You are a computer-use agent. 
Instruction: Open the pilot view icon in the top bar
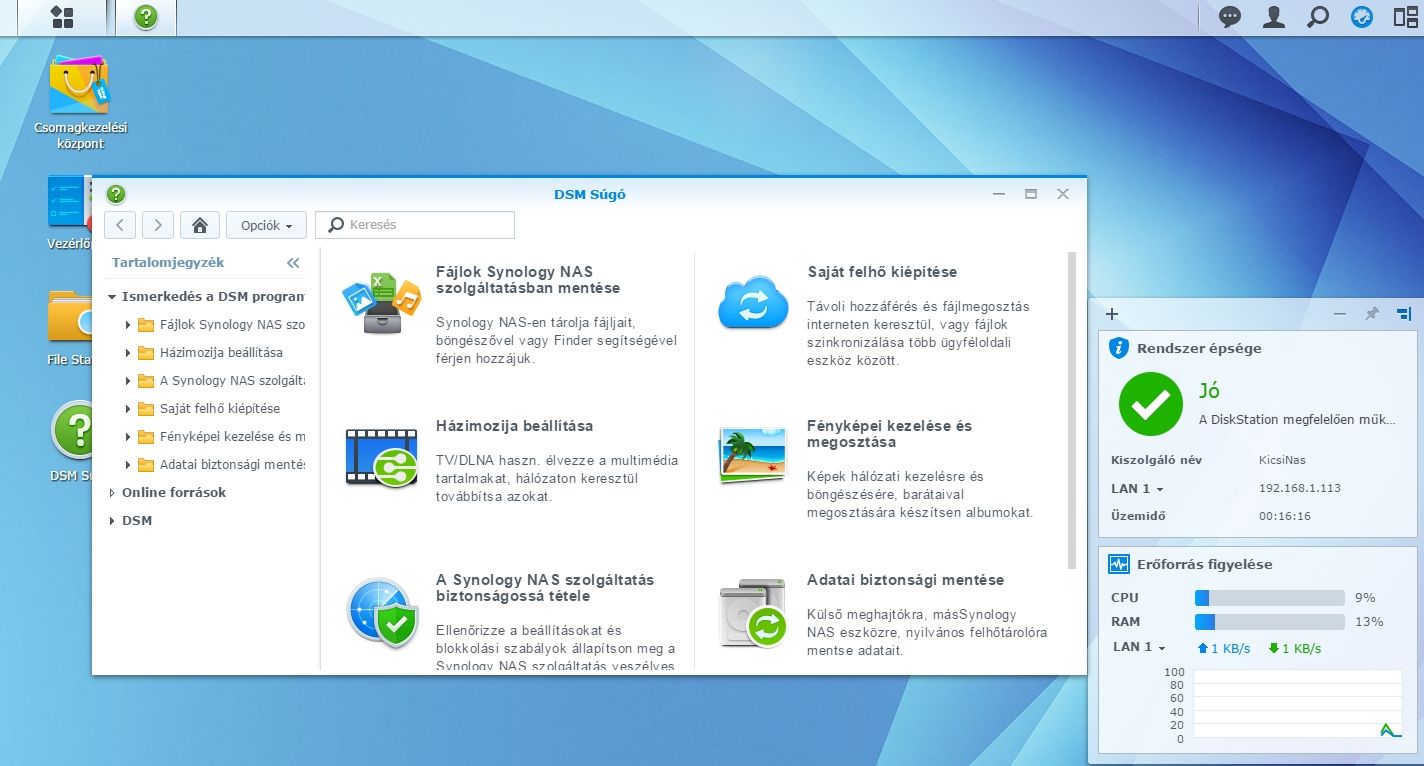point(1405,17)
